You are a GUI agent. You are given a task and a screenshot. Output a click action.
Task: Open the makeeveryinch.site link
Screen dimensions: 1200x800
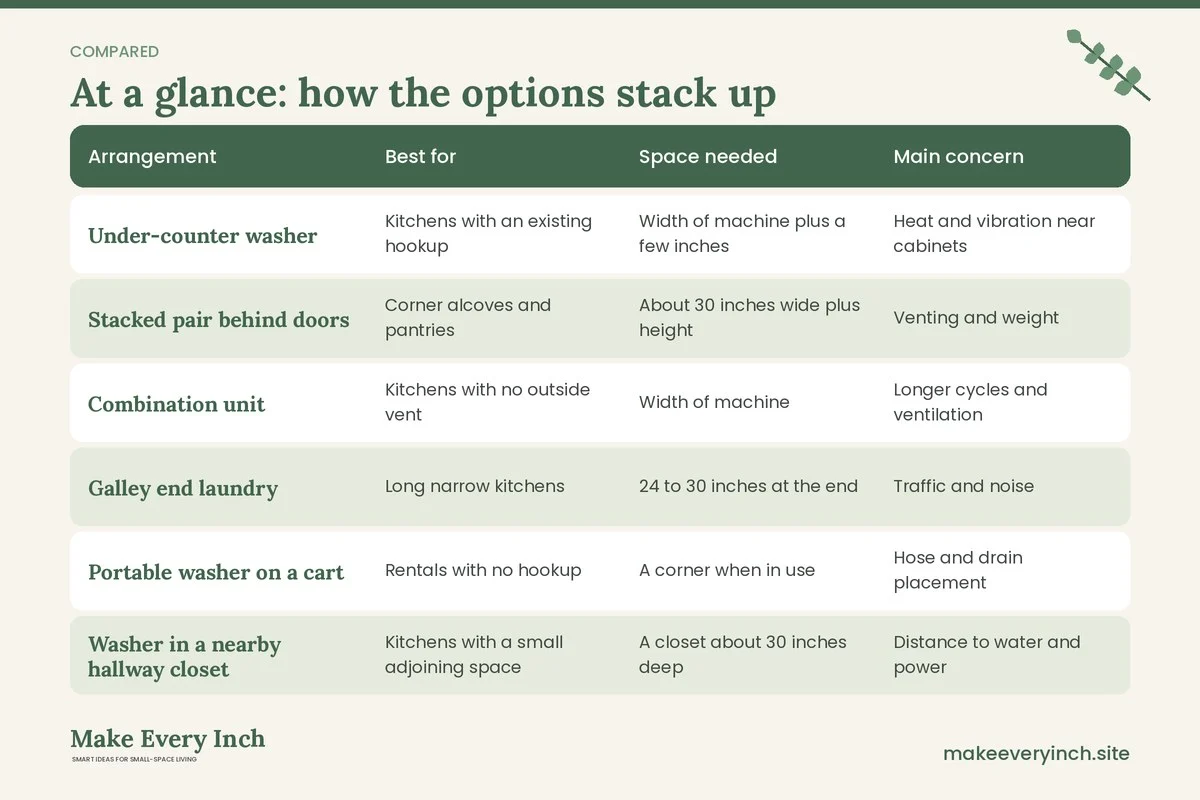pos(1036,753)
